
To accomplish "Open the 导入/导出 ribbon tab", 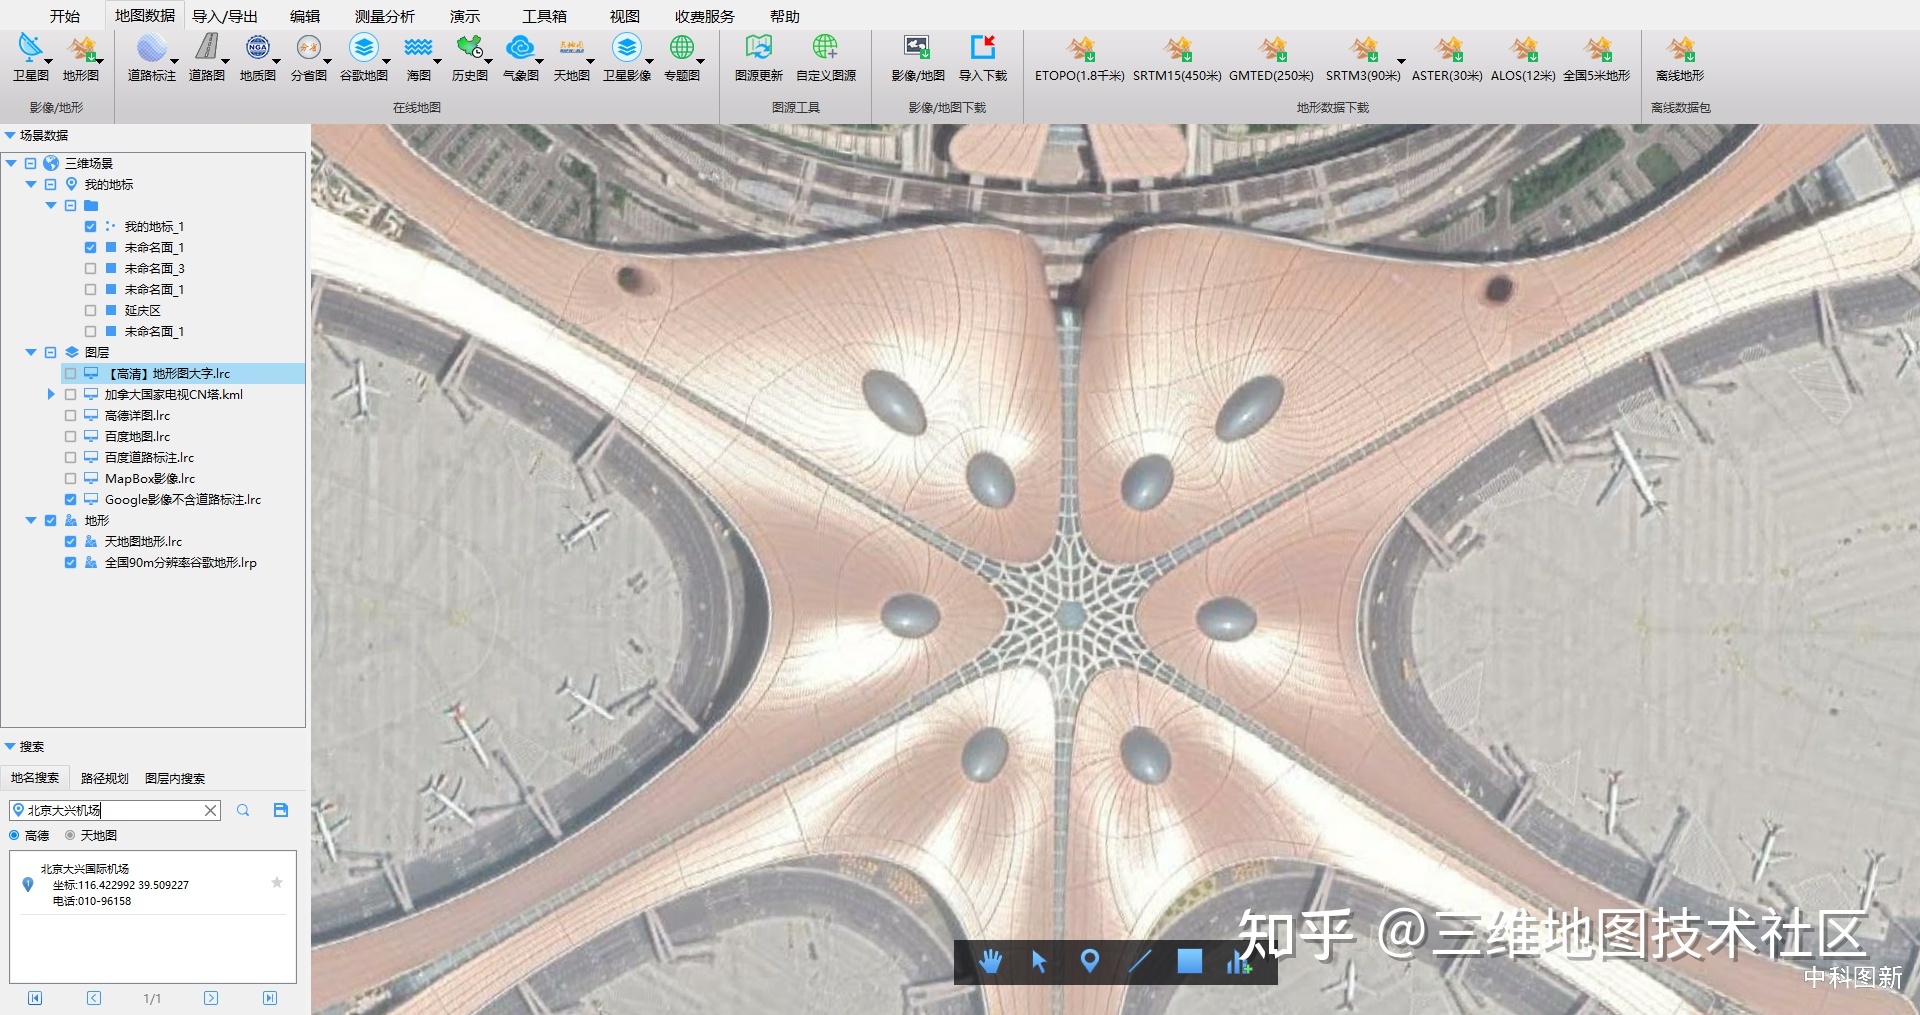I will pyautogui.click(x=225, y=16).
